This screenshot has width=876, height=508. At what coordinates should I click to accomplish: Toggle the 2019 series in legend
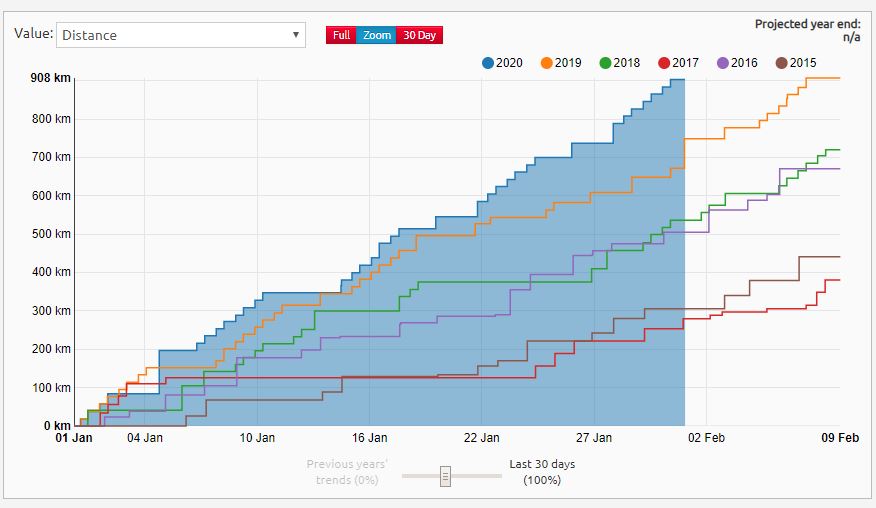point(561,63)
